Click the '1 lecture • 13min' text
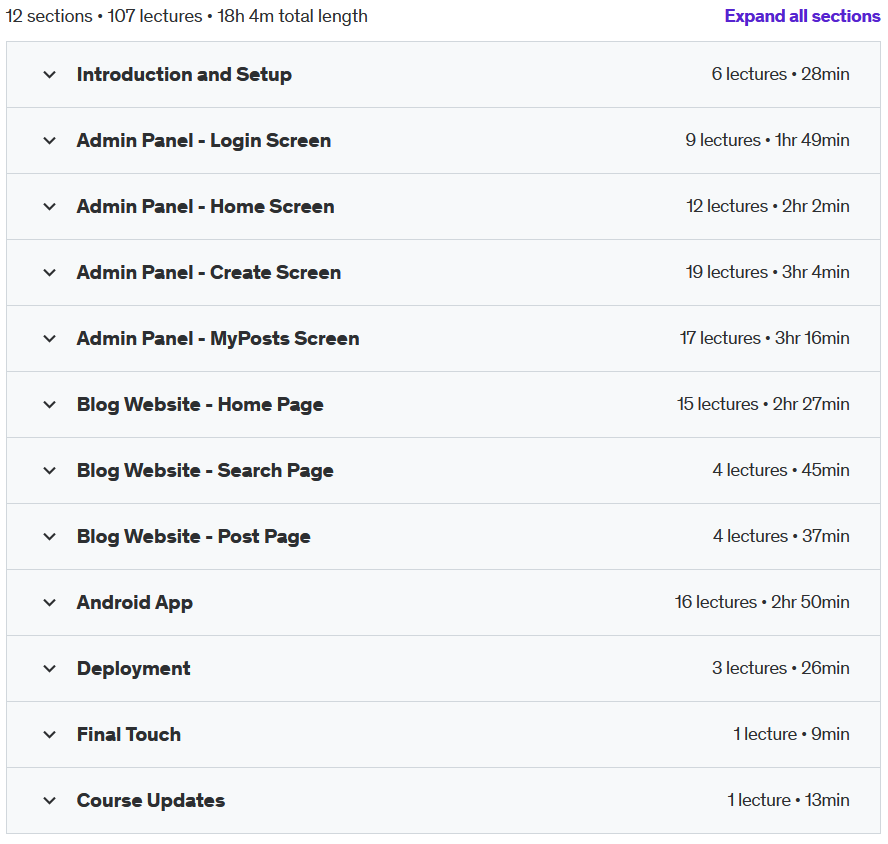Screen dimensions: 888x844 click(x=788, y=800)
